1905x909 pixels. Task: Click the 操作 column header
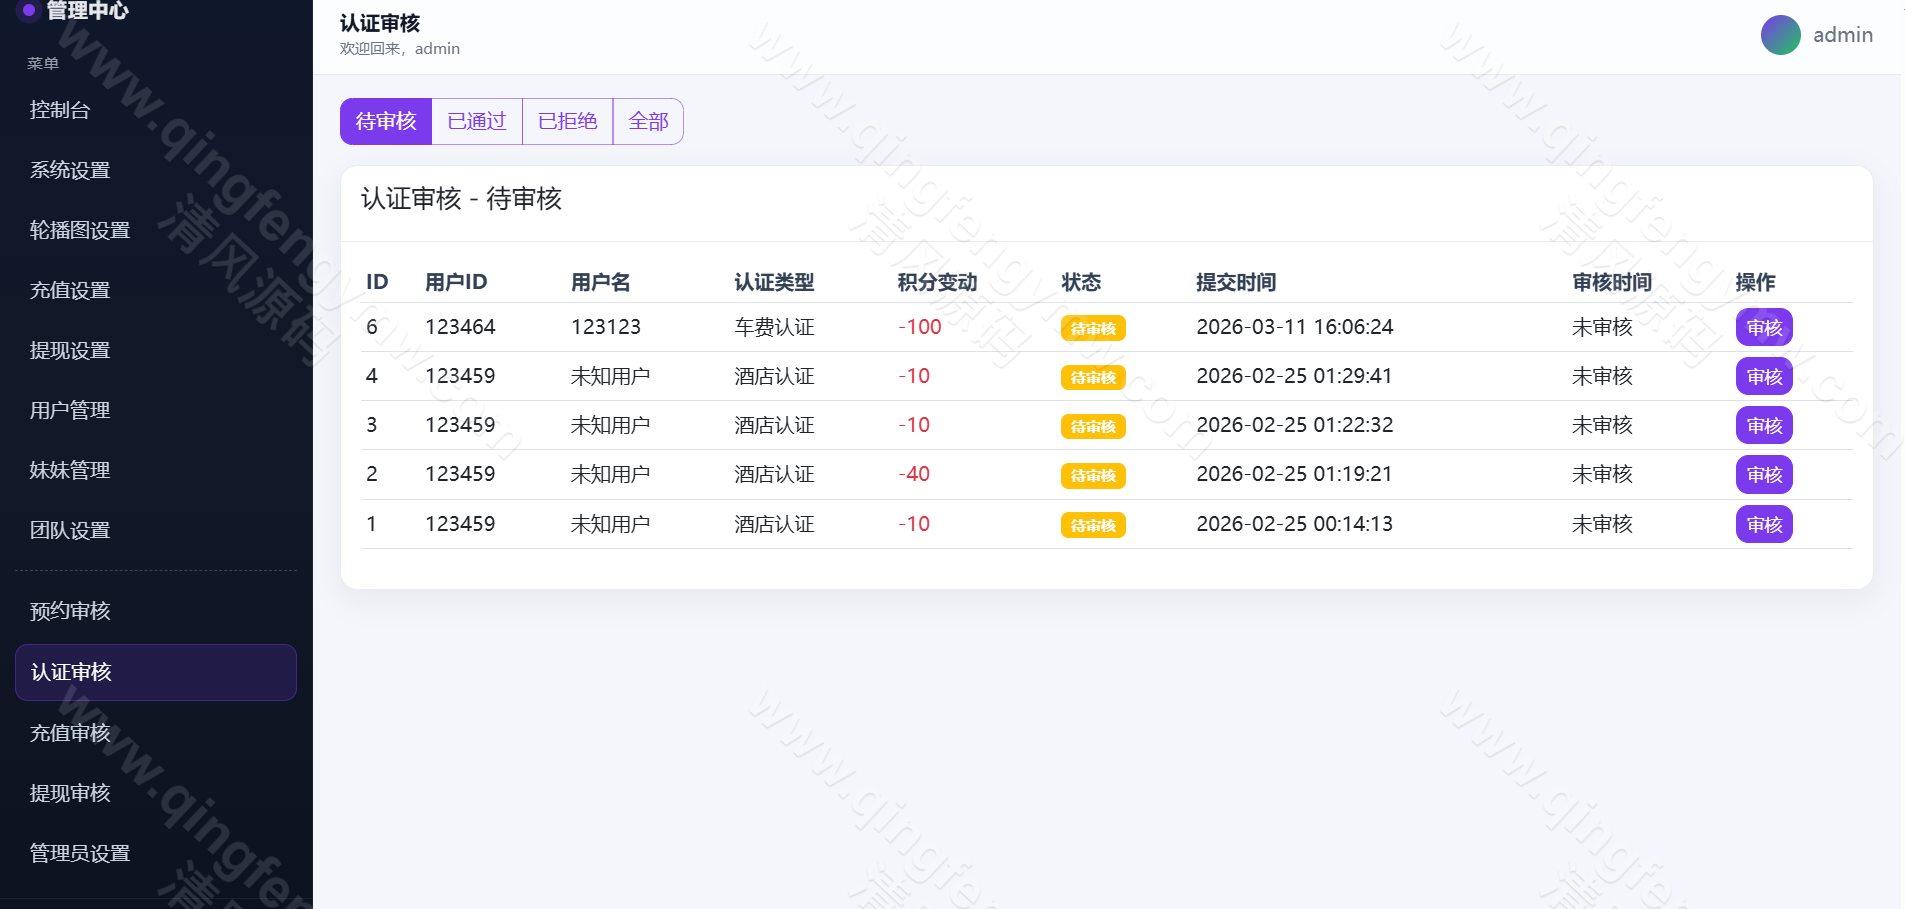(x=1756, y=282)
